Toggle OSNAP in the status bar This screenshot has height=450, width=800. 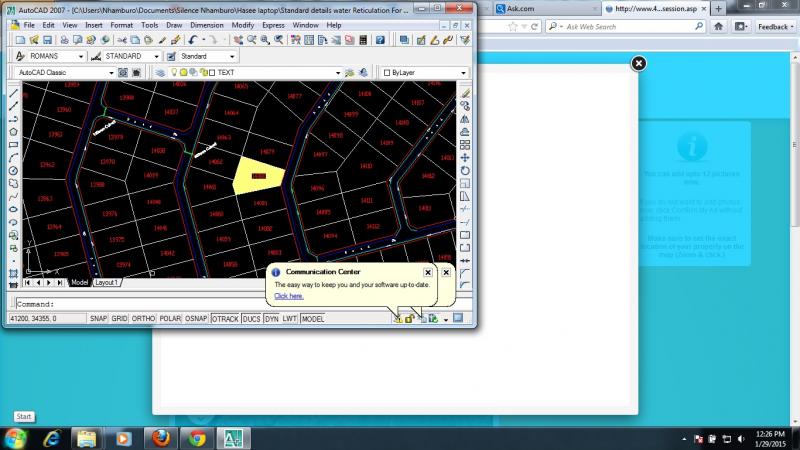[x=196, y=318]
